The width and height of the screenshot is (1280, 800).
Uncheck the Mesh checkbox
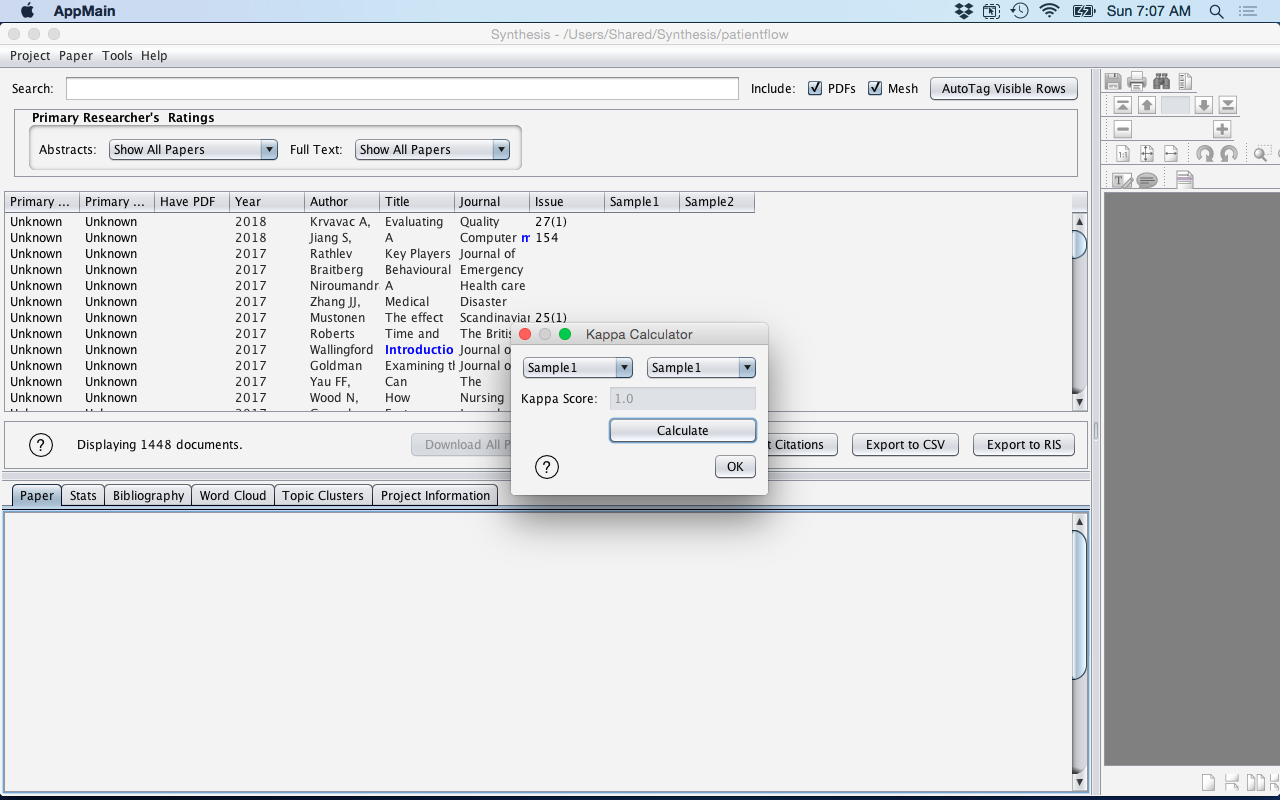coord(876,88)
